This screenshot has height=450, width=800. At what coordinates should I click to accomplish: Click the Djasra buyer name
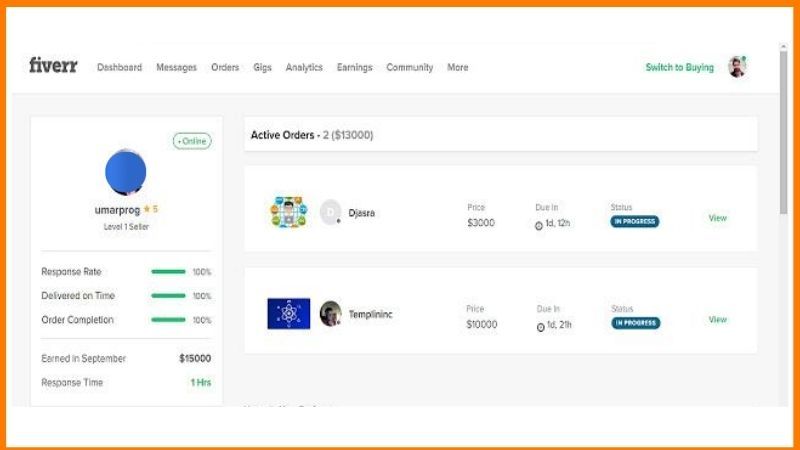[362, 213]
